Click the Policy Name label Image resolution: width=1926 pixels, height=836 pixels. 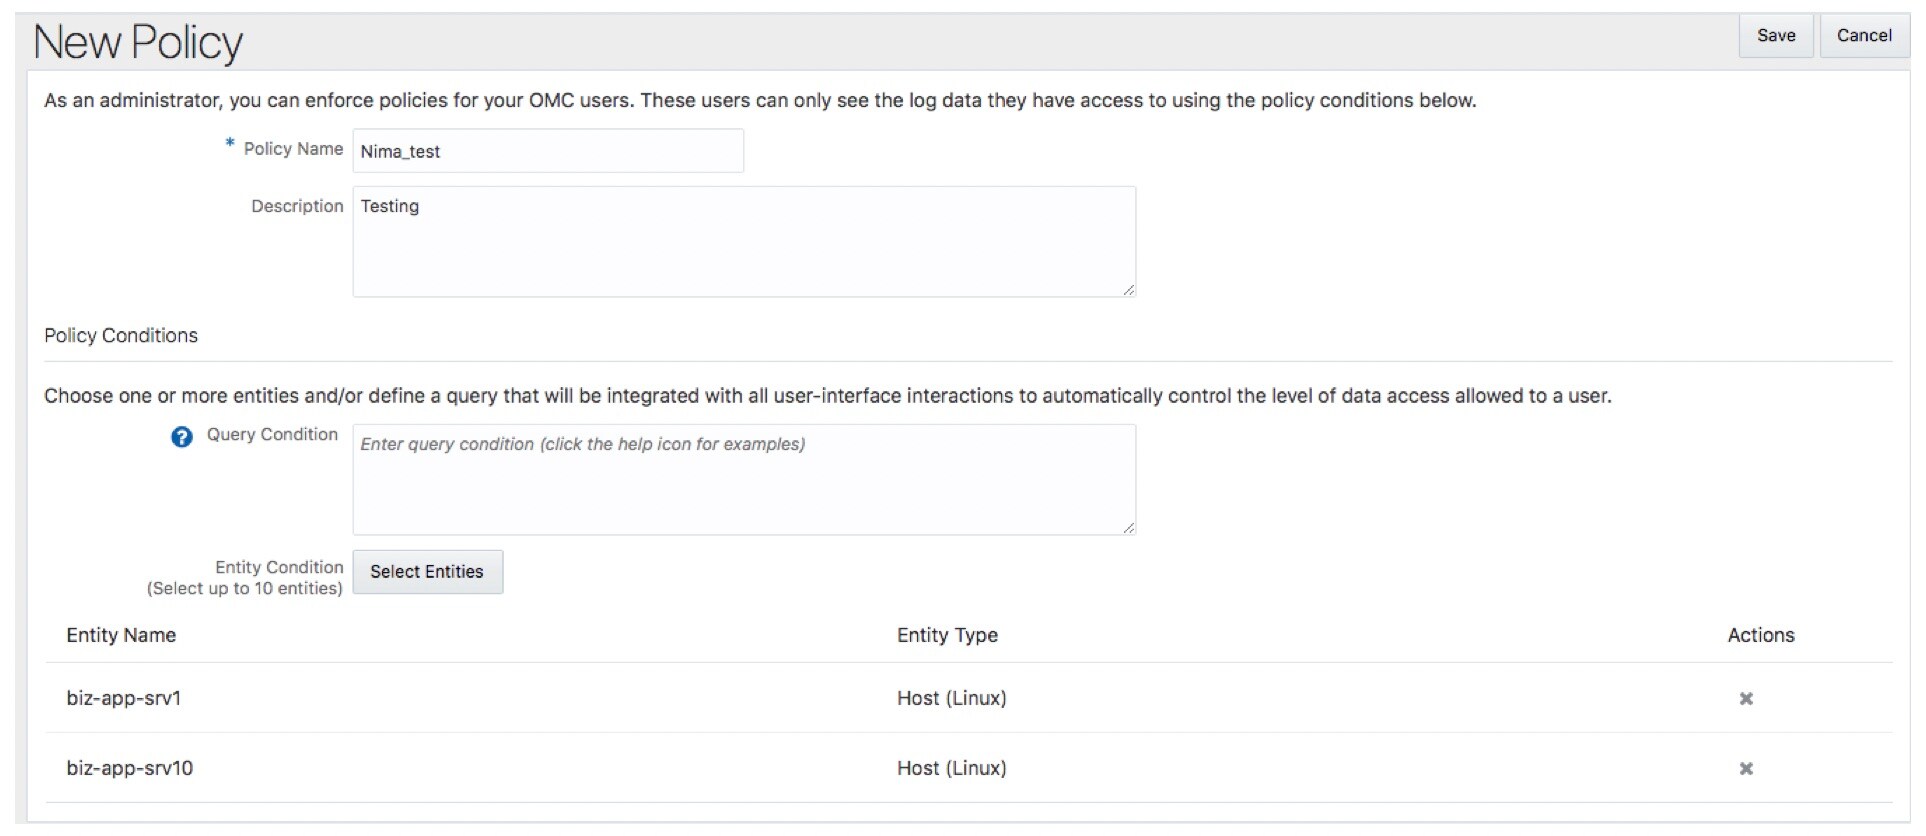pyautogui.click(x=293, y=149)
